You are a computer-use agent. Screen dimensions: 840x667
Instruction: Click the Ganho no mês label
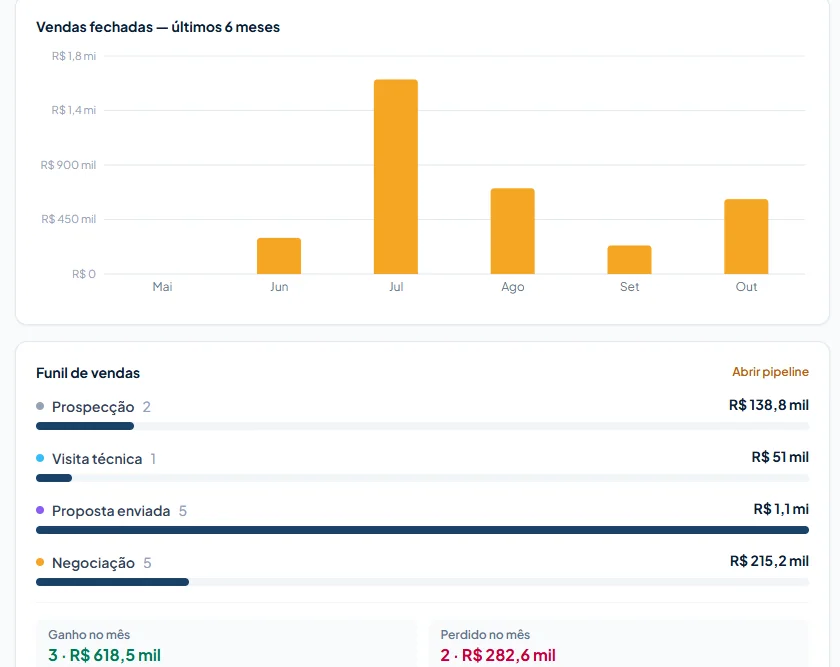point(89,635)
